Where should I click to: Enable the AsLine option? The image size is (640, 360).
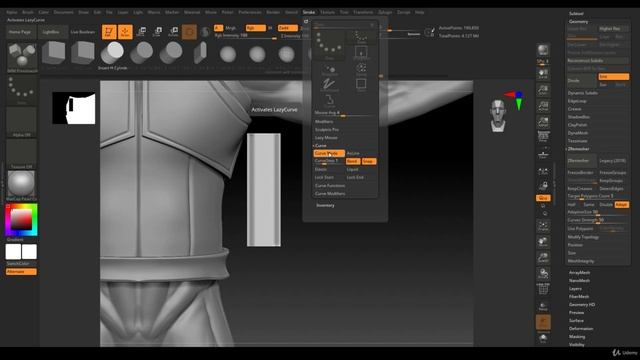click(353, 153)
